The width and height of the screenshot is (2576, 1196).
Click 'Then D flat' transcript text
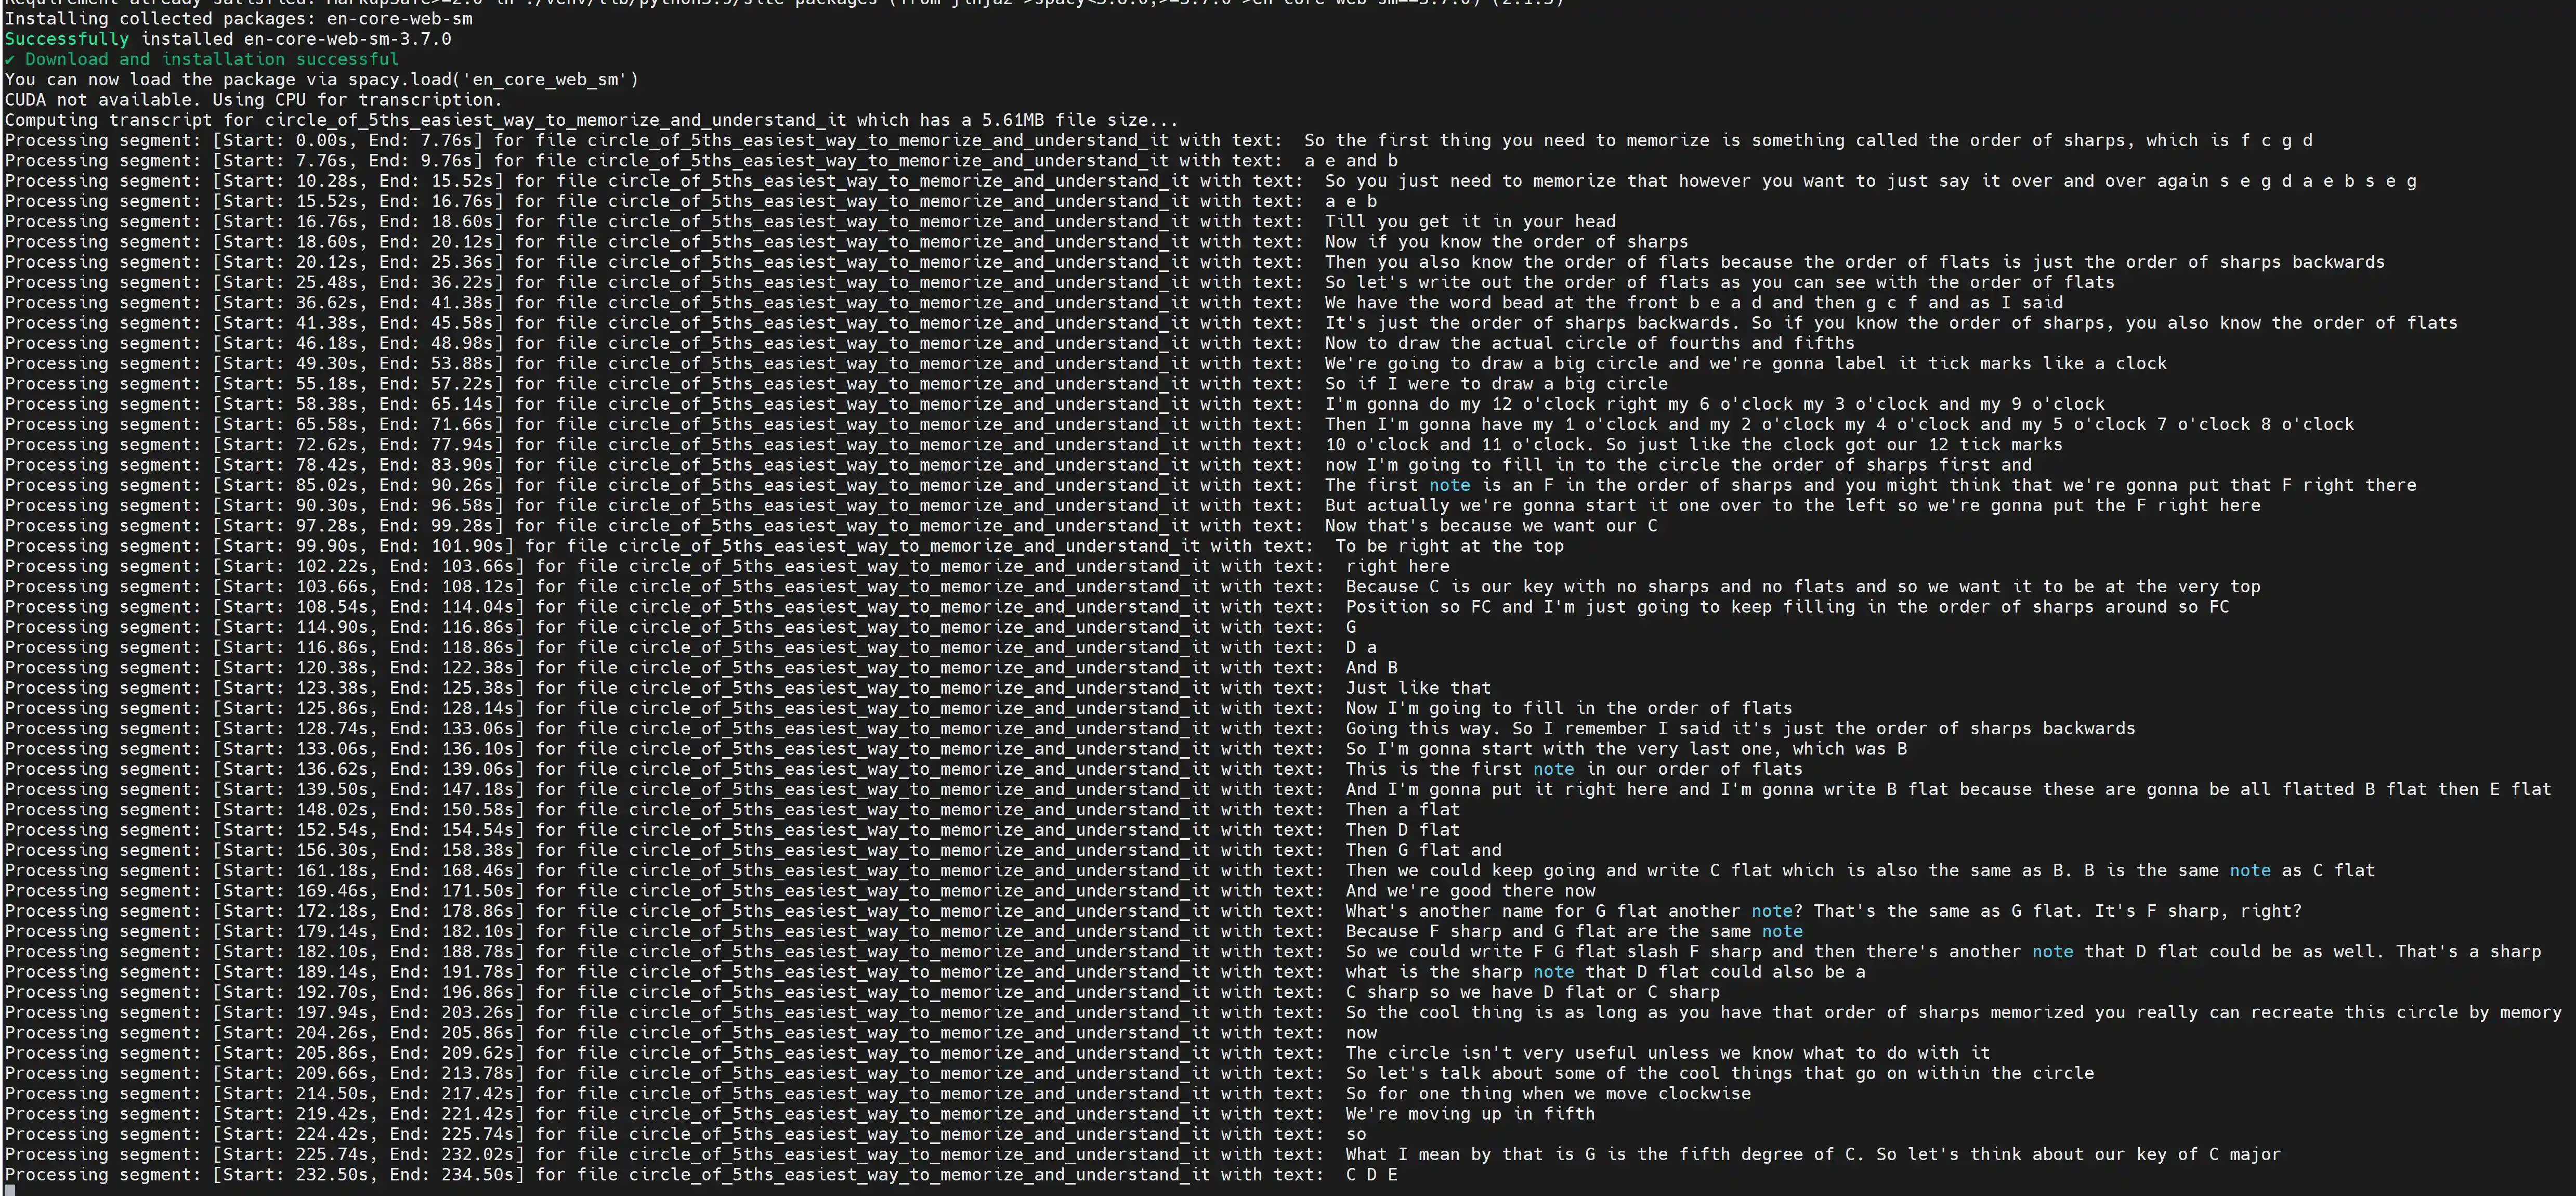pyautogui.click(x=1402, y=830)
